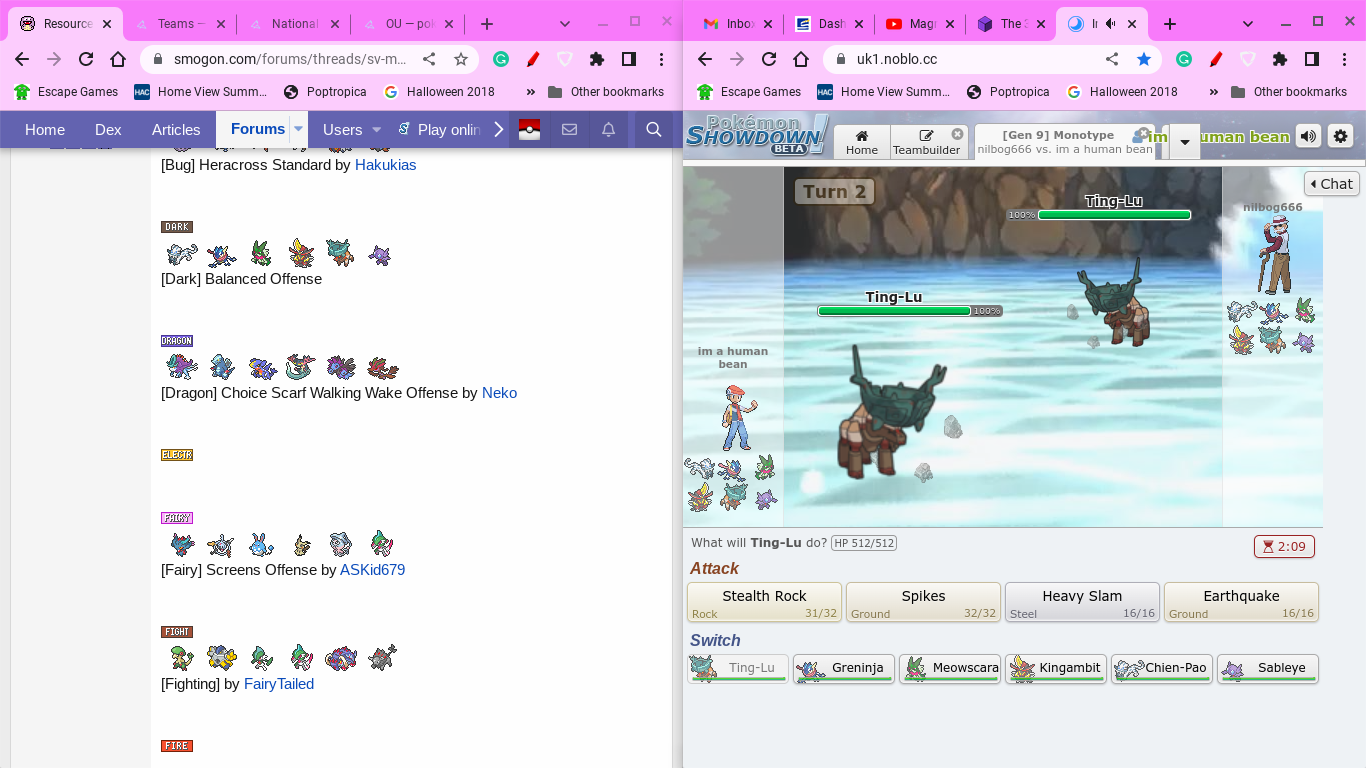Screen dimensions: 1366x768
Task: Share the smogon.com page via address bar icon
Action: (x=429, y=59)
